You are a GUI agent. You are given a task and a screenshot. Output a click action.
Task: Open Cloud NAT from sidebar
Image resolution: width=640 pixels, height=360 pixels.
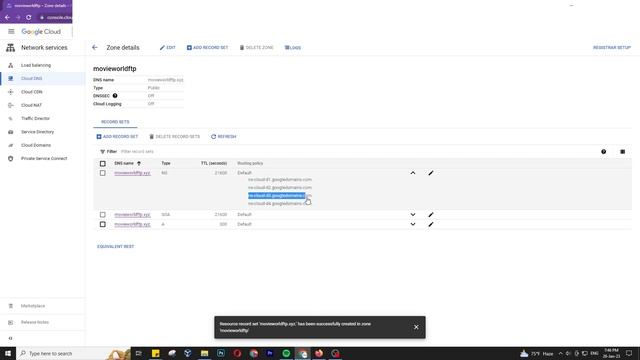(x=31, y=105)
